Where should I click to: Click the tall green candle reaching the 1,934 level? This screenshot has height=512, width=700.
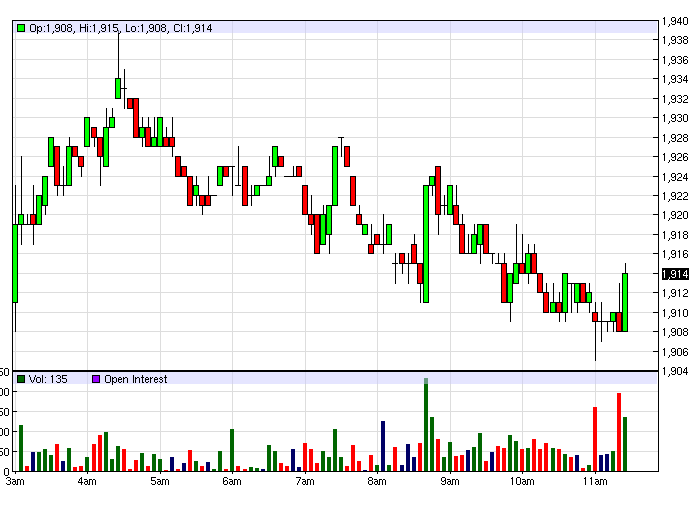click(118, 88)
